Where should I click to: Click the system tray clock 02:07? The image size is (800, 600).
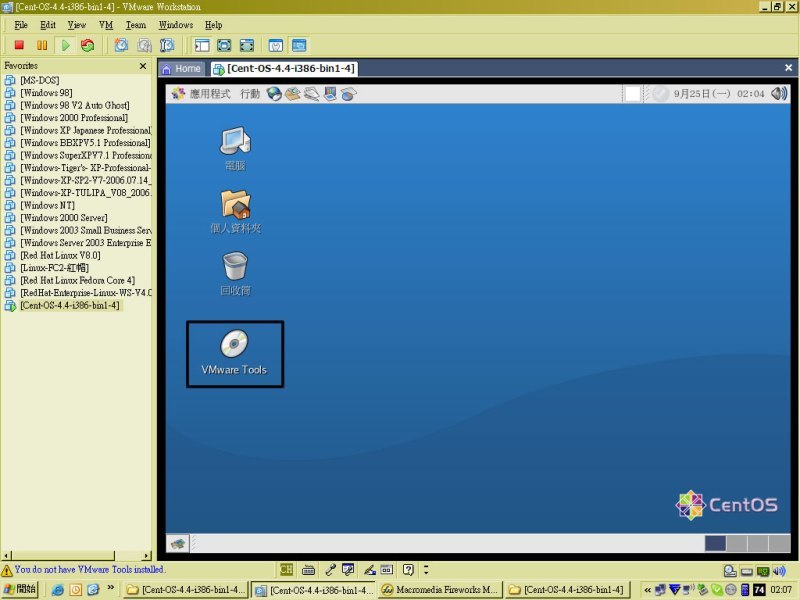[781, 590]
